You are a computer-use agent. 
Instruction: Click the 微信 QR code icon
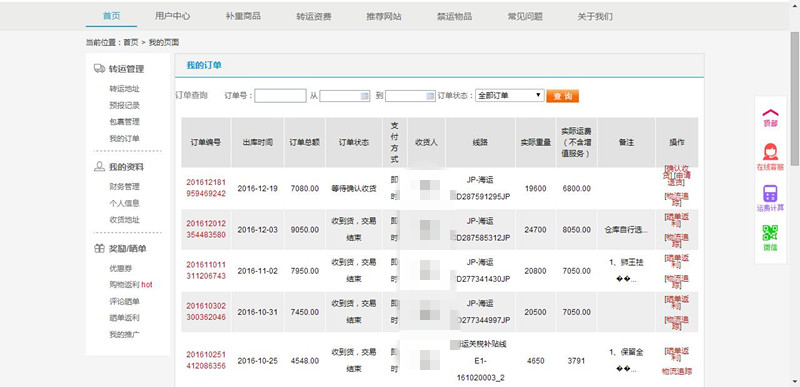pos(770,233)
